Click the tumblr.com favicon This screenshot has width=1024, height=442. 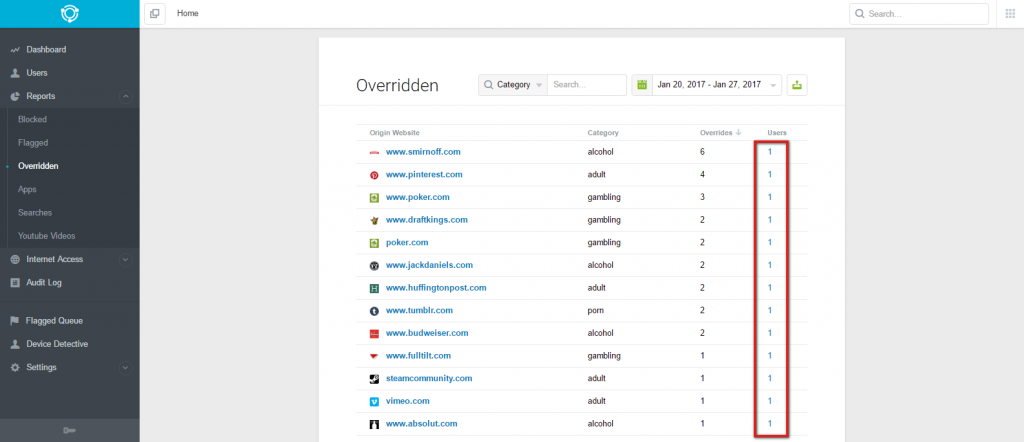(x=374, y=311)
